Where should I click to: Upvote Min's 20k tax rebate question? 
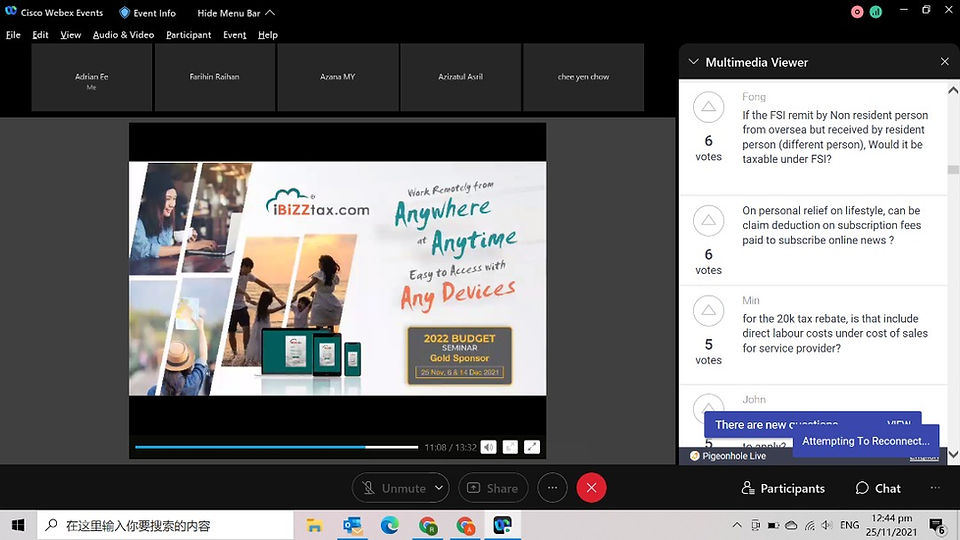pyautogui.click(x=708, y=310)
